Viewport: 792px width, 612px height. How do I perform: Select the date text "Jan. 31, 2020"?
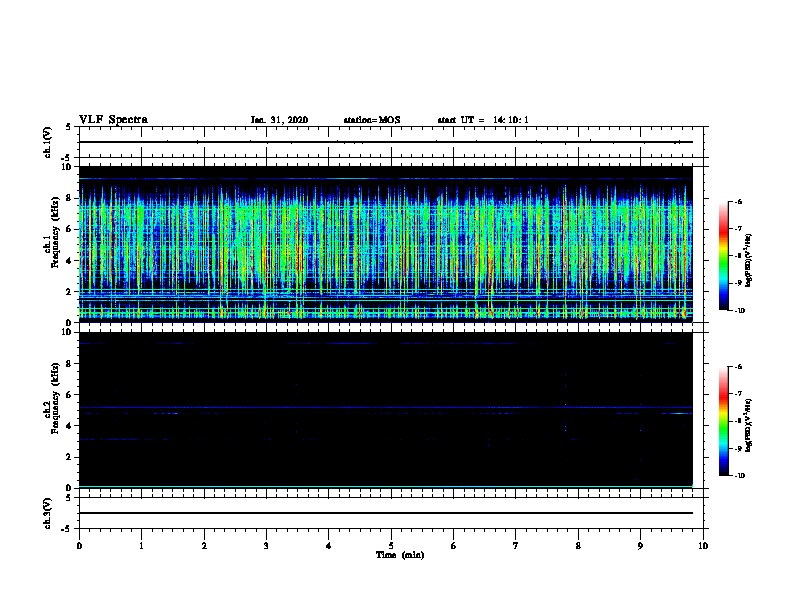[x=279, y=120]
